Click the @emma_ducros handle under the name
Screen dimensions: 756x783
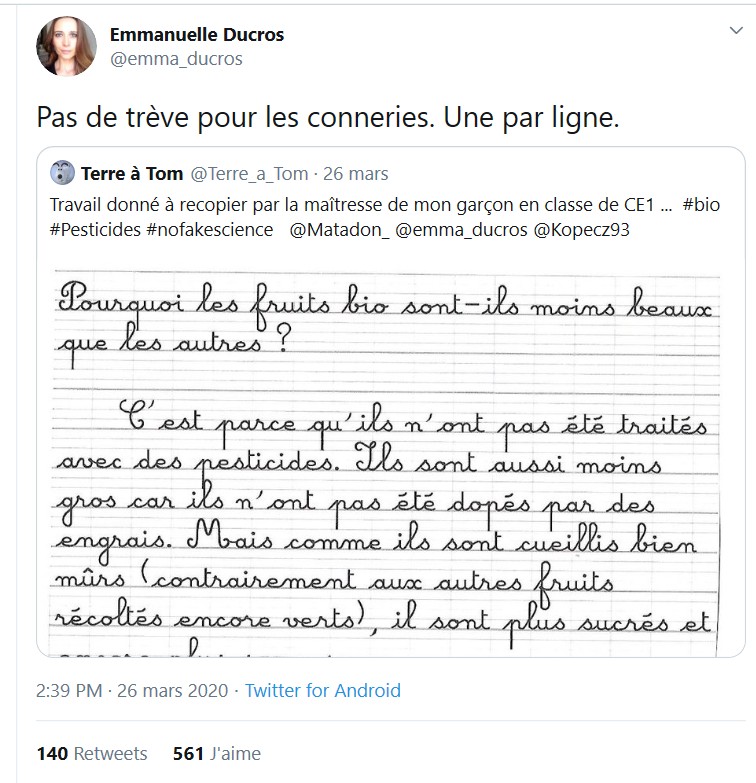176,59
